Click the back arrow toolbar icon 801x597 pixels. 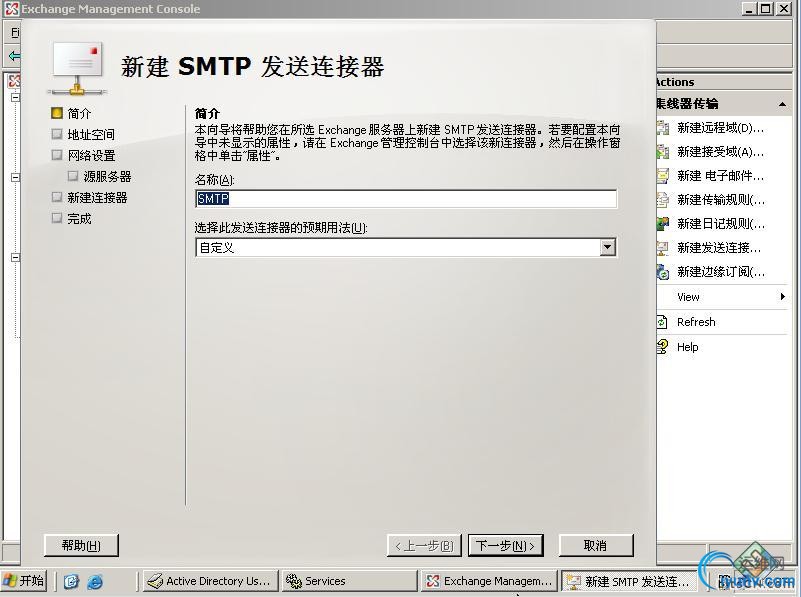14,55
